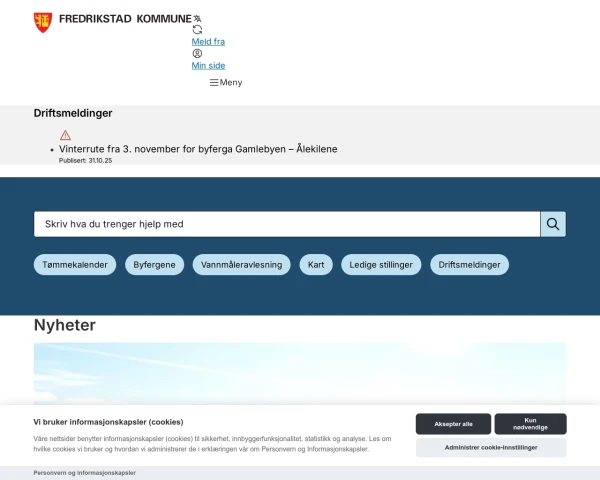
Task: Open Administrer cookie-innstillinger
Action: (x=491, y=447)
